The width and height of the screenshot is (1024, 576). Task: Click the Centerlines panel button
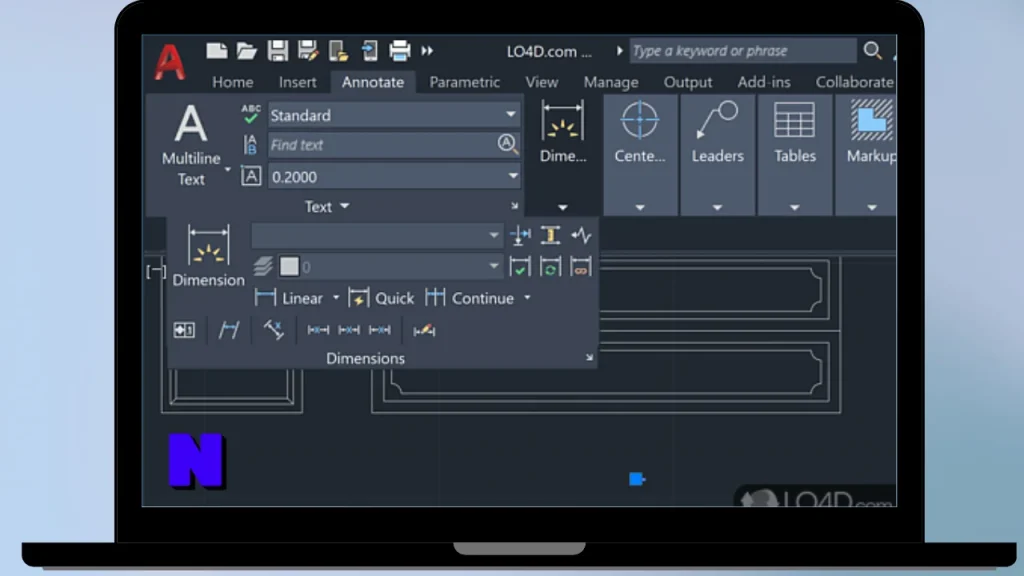[639, 133]
